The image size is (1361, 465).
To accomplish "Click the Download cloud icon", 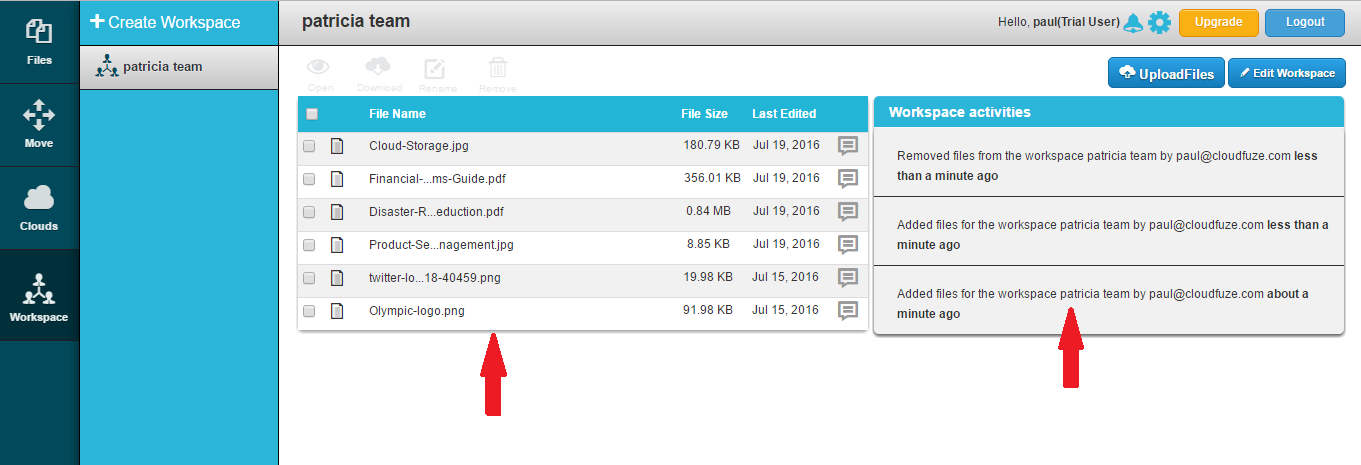I will [x=378, y=70].
